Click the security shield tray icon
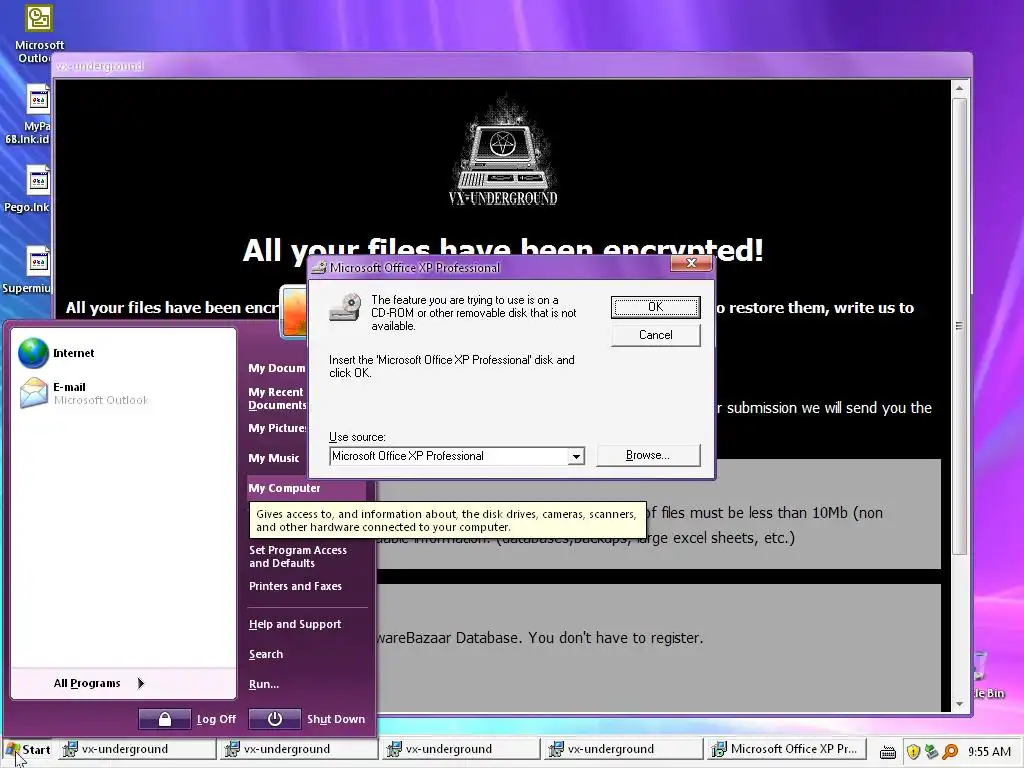This screenshot has height=768, width=1024. [913, 752]
